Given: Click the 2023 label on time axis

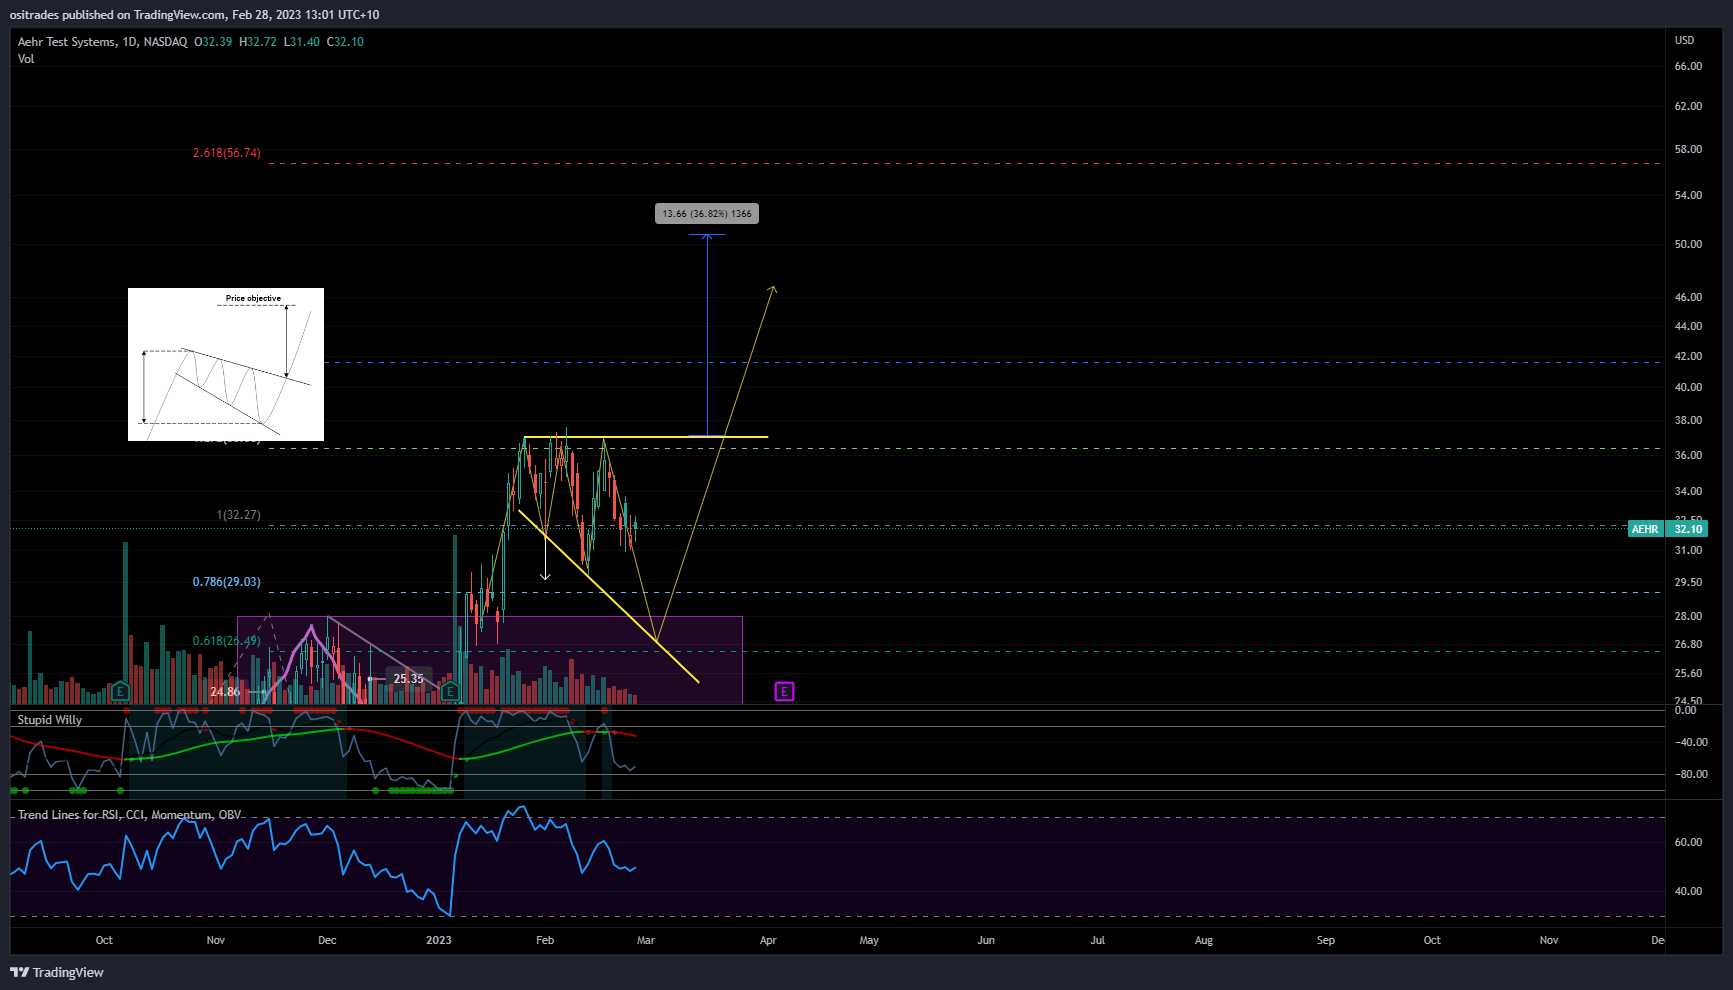Looking at the screenshot, I should coord(438,940).
